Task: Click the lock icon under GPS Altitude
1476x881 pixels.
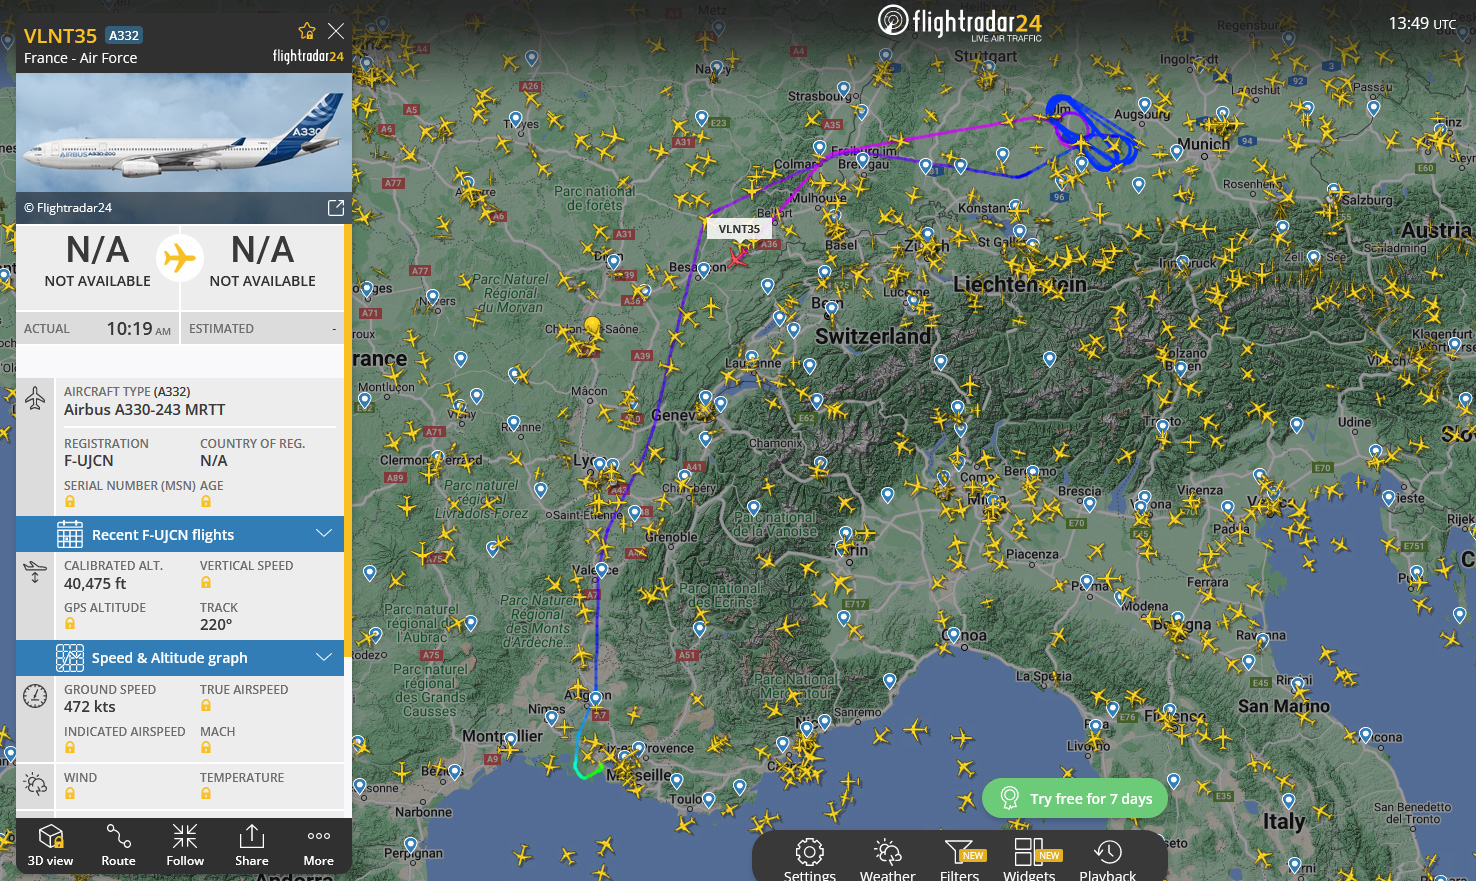Action: tap(70, 624)
